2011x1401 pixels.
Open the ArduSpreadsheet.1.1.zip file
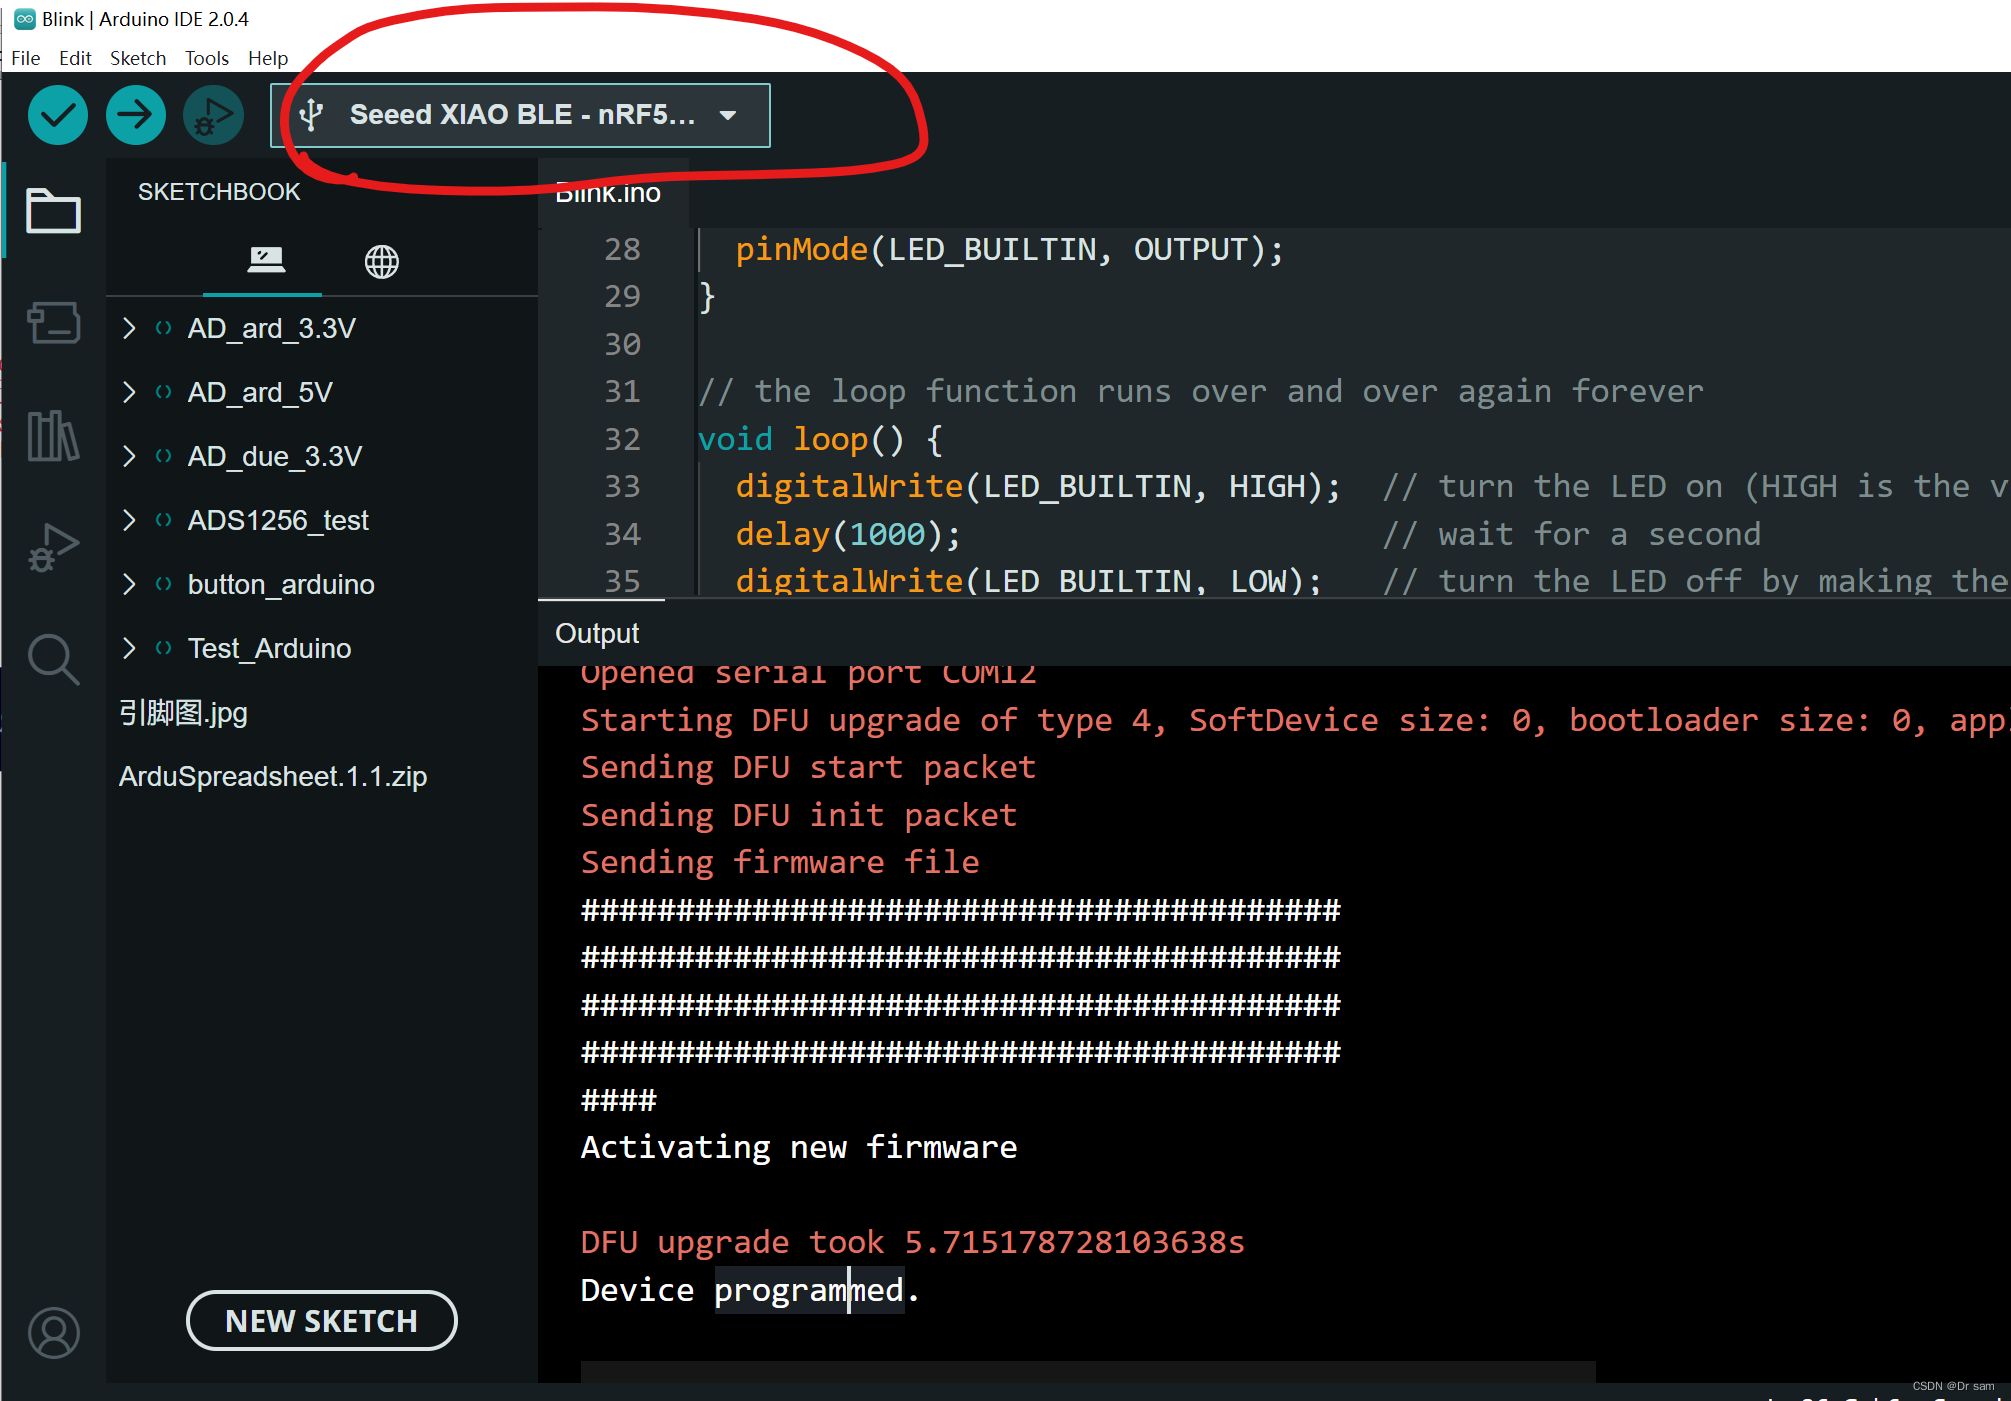pos(272,776)
